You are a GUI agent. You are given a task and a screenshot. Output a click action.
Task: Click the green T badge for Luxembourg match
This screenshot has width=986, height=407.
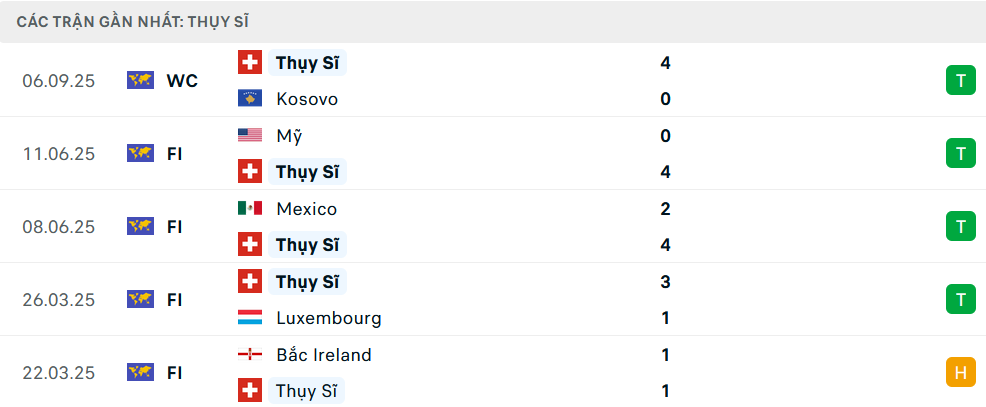960,299
